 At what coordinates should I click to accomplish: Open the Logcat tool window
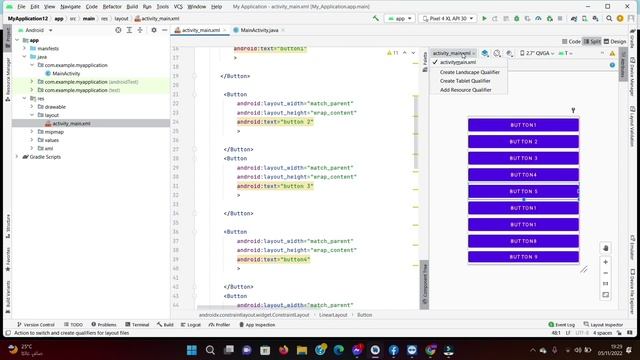191,325
